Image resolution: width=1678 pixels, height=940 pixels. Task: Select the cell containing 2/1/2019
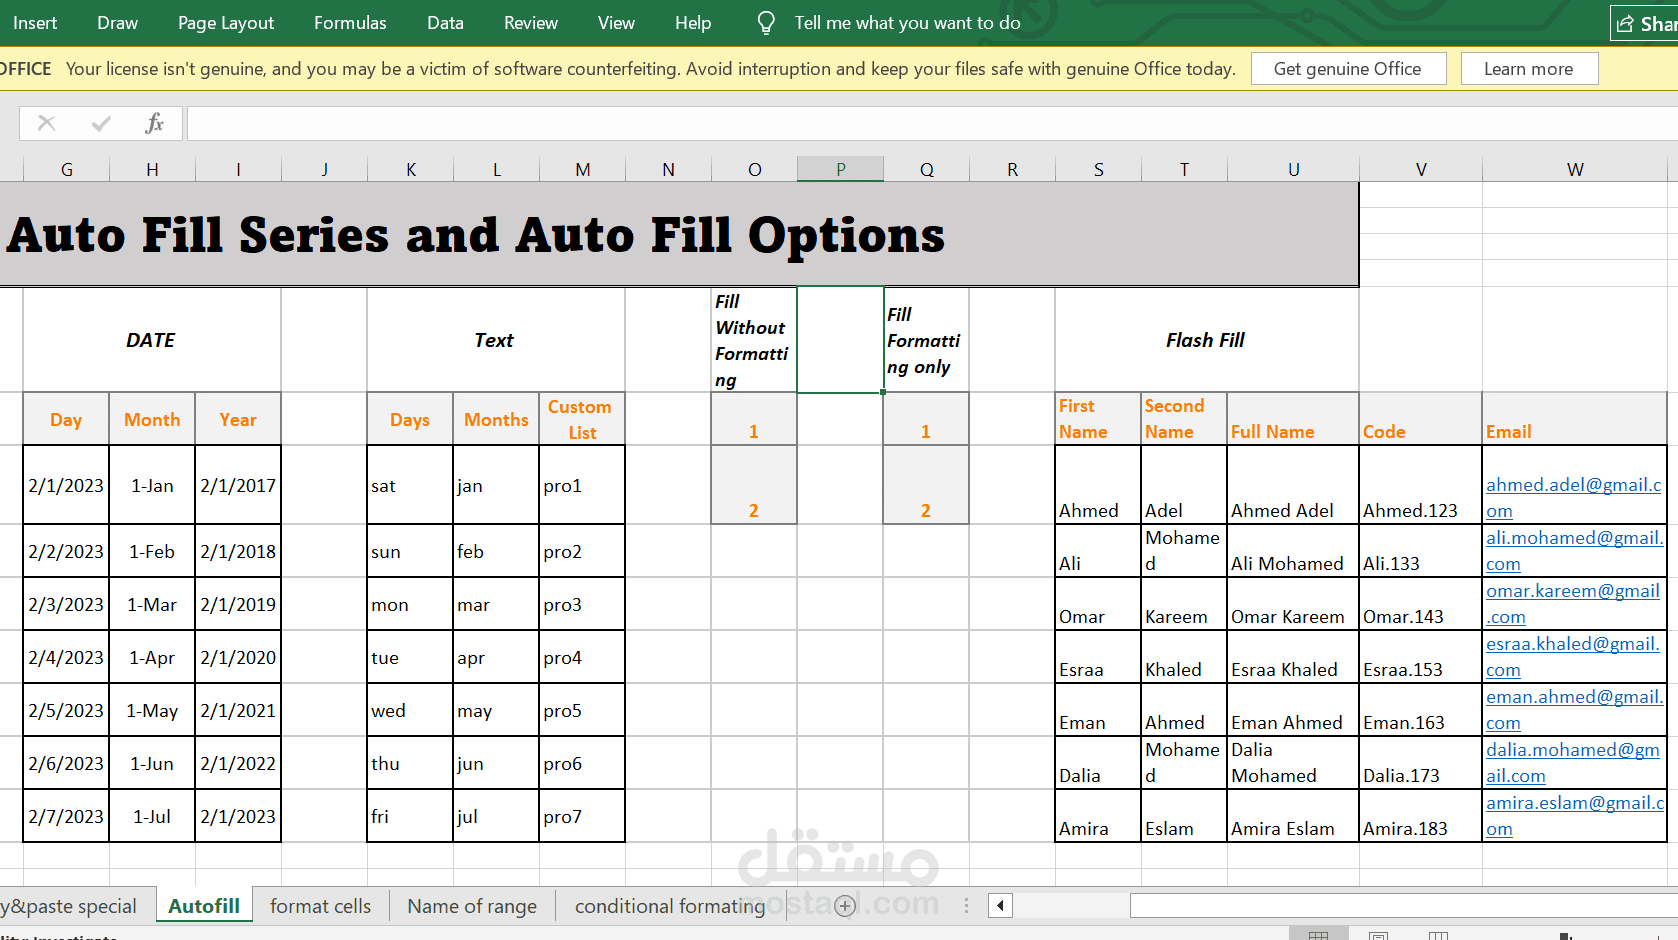pos(238,604)
